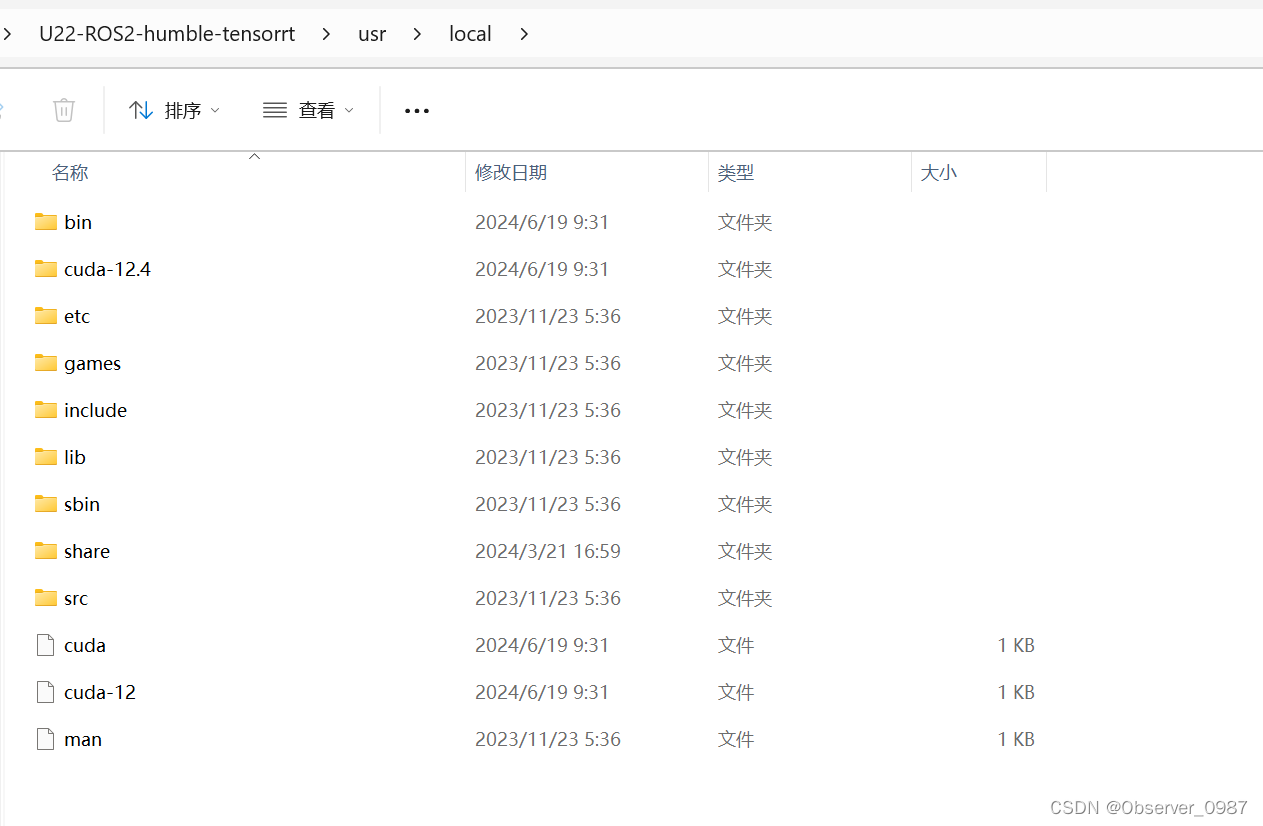Click the cuda file name
Image resolution: width=1263 pixels, height=826 pixels.
tap(85, 645)
